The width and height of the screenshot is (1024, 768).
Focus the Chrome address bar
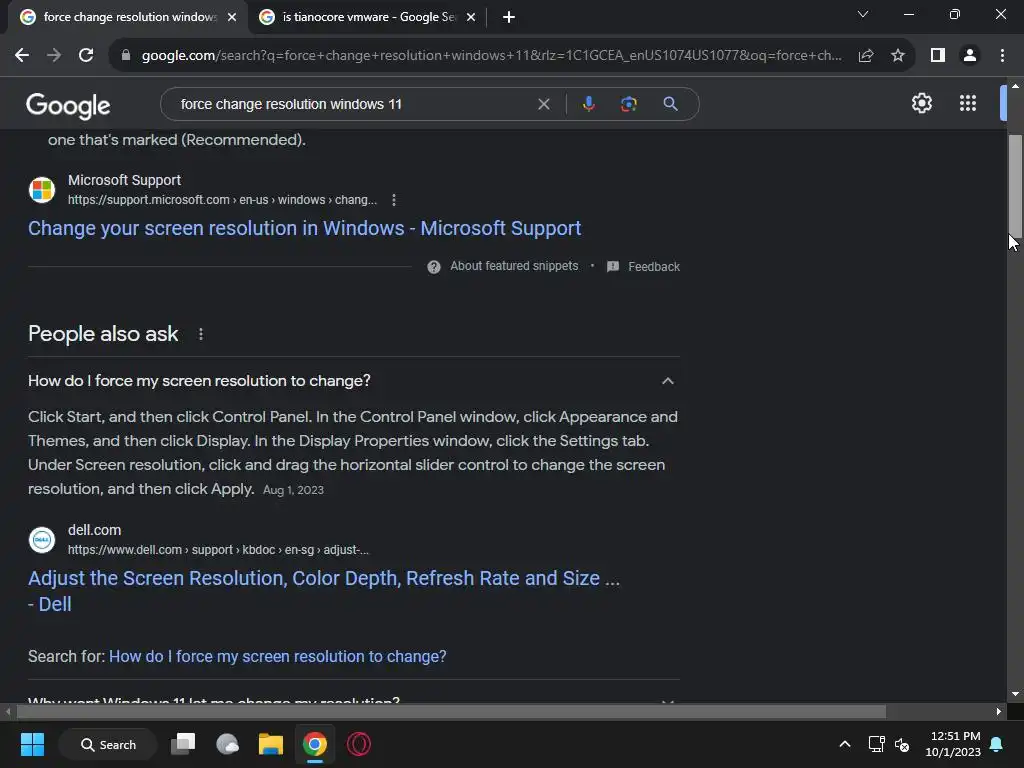[491, 56]
